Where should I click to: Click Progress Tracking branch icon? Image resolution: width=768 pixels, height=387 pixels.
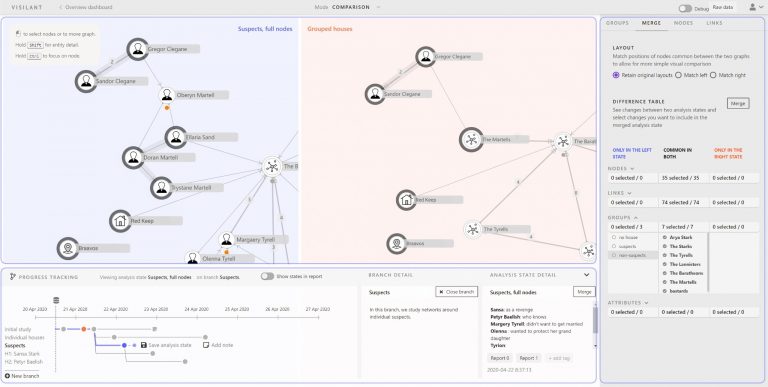[x=13, y=277]
